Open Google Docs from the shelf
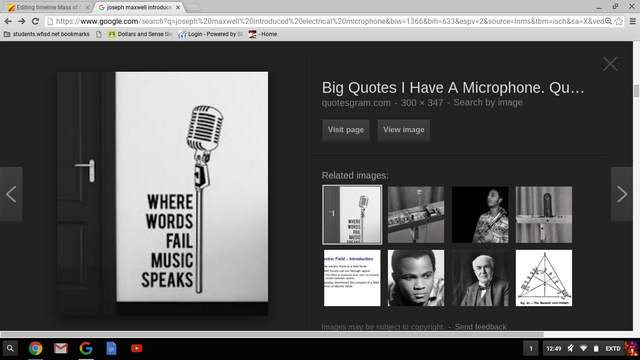This screenshot has width=640, height=360. pos(111,349)
